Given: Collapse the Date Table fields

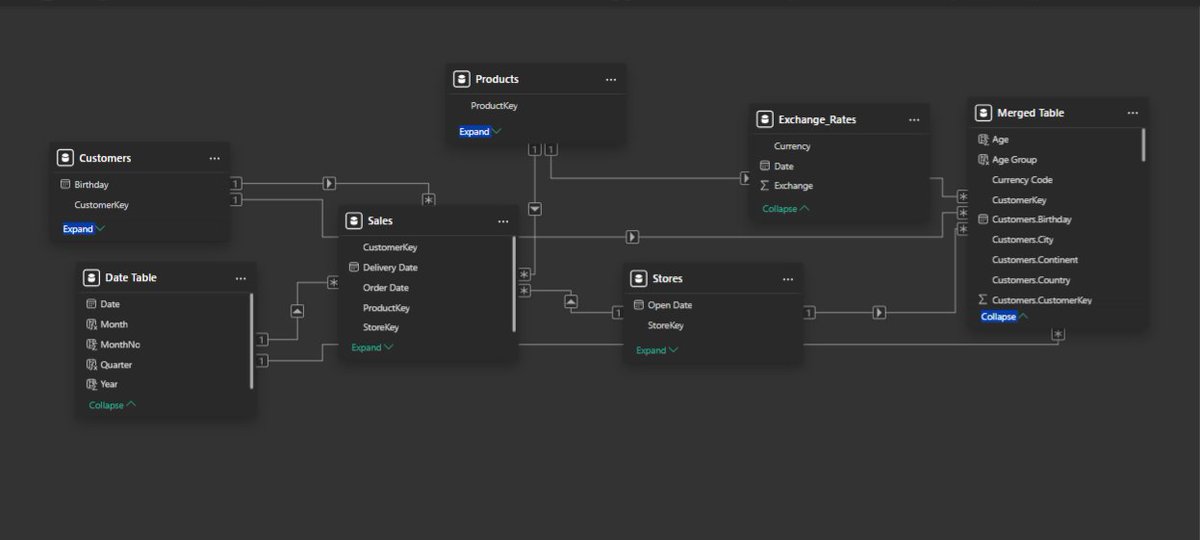Looking at the screenshot, I should click(x=112, y=405).
